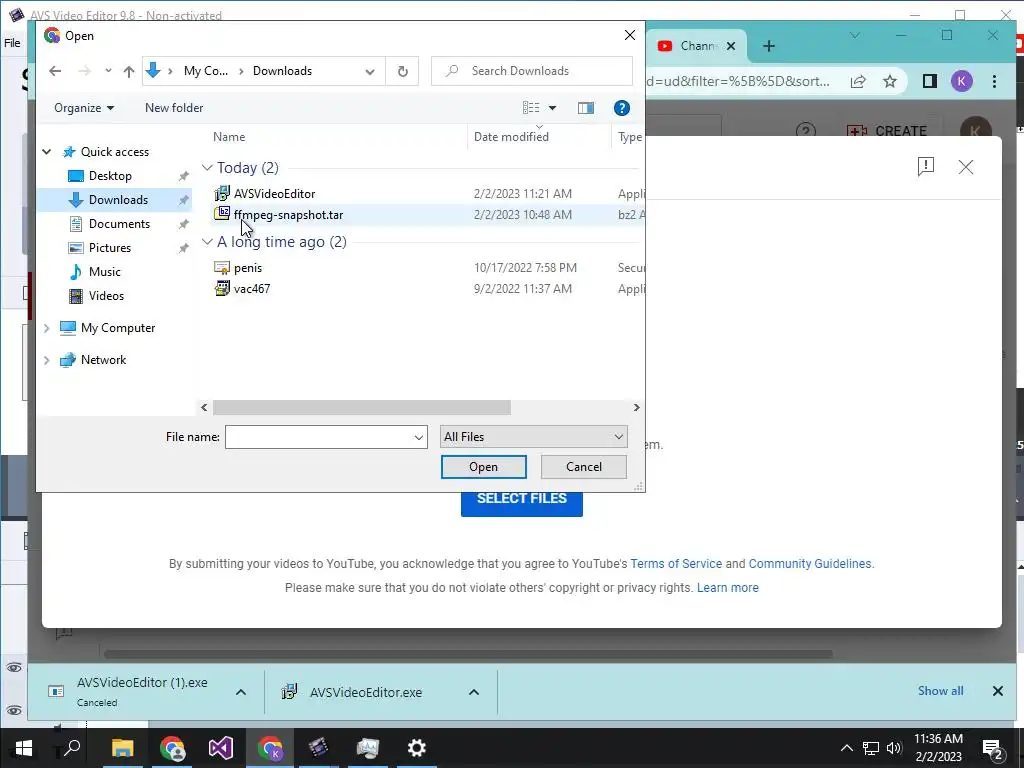Viewport: 1024px width, 768px height.
Task: Open the All Files type dropdown
Action: tap(534, 437)
